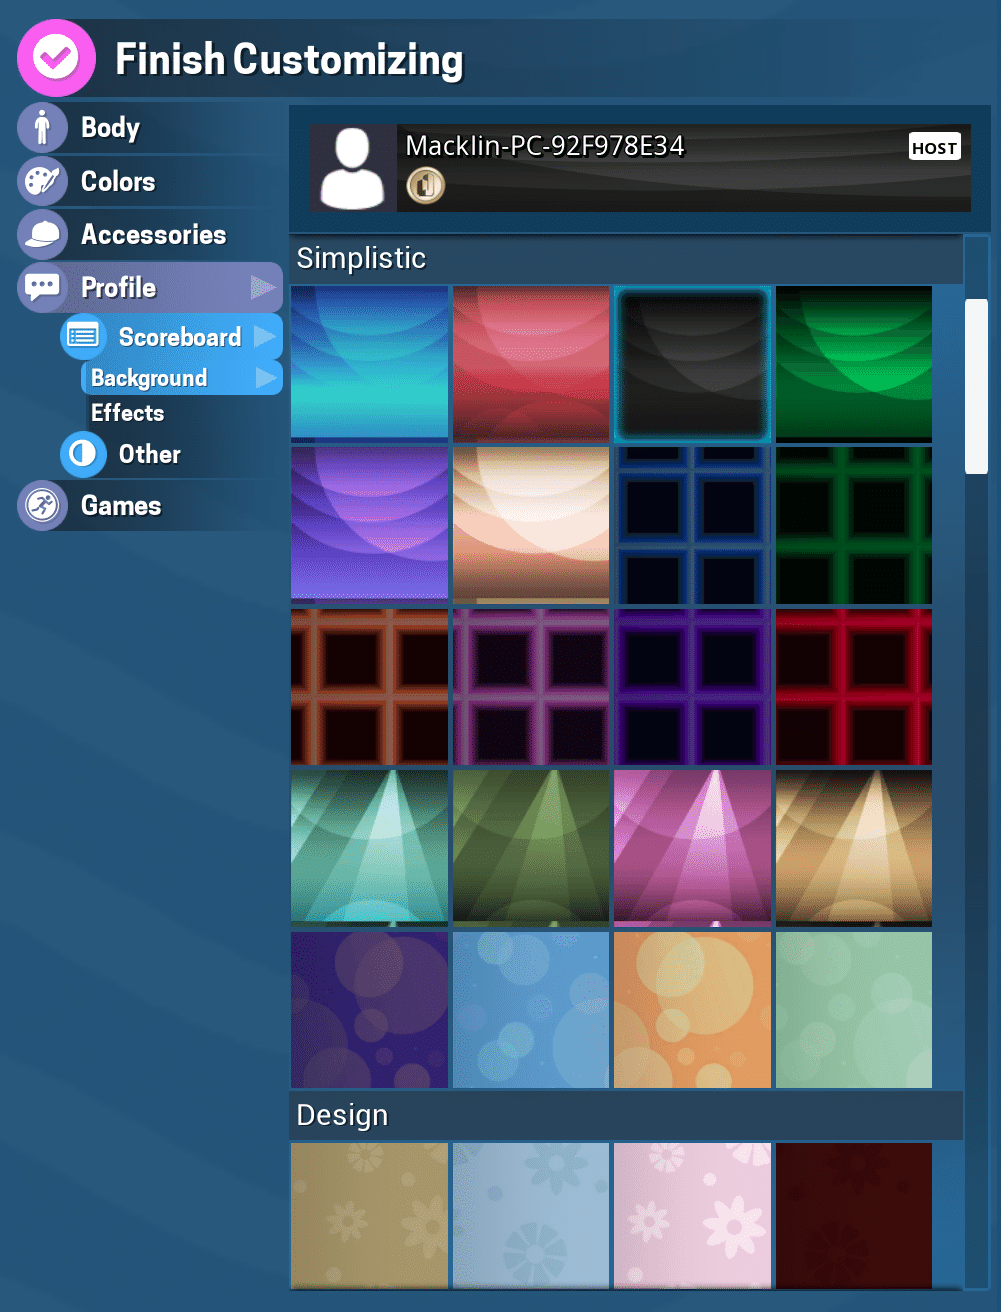Select the teal spotlight background
The width and height of the screenshot is (1001, 1312).
[x=370, y=848]
